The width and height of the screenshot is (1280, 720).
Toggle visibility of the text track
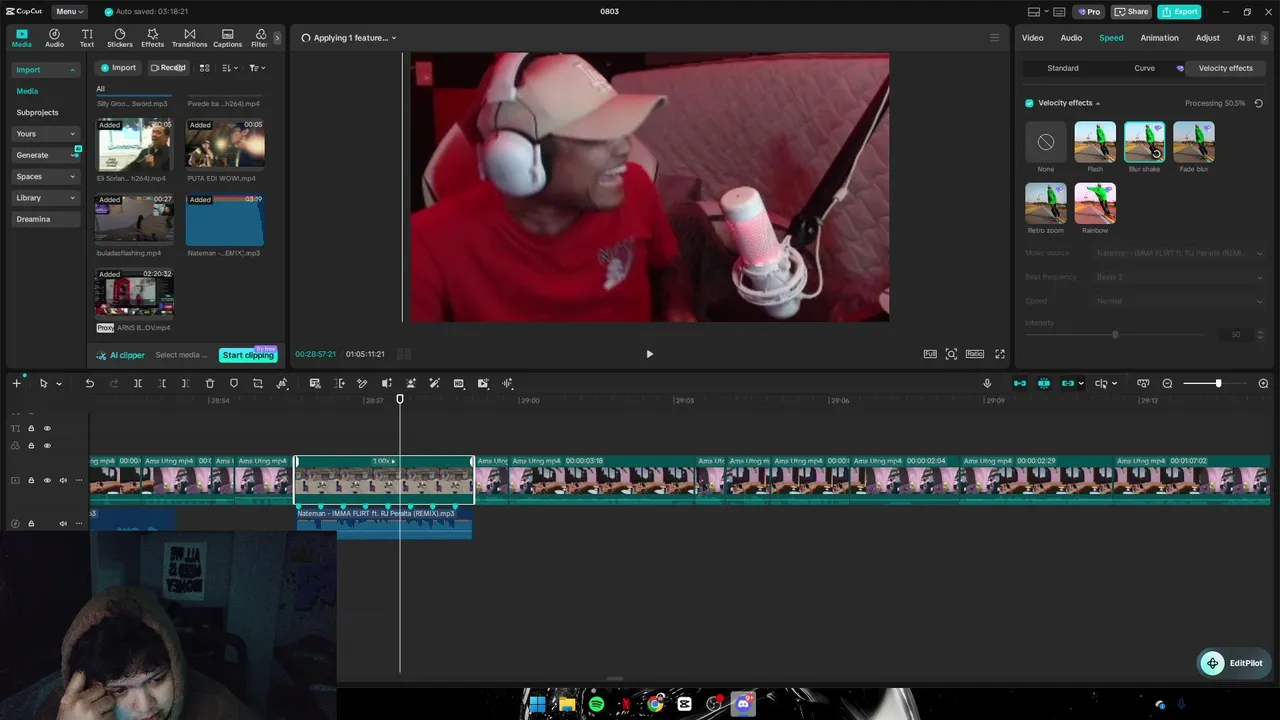point(47,428)
